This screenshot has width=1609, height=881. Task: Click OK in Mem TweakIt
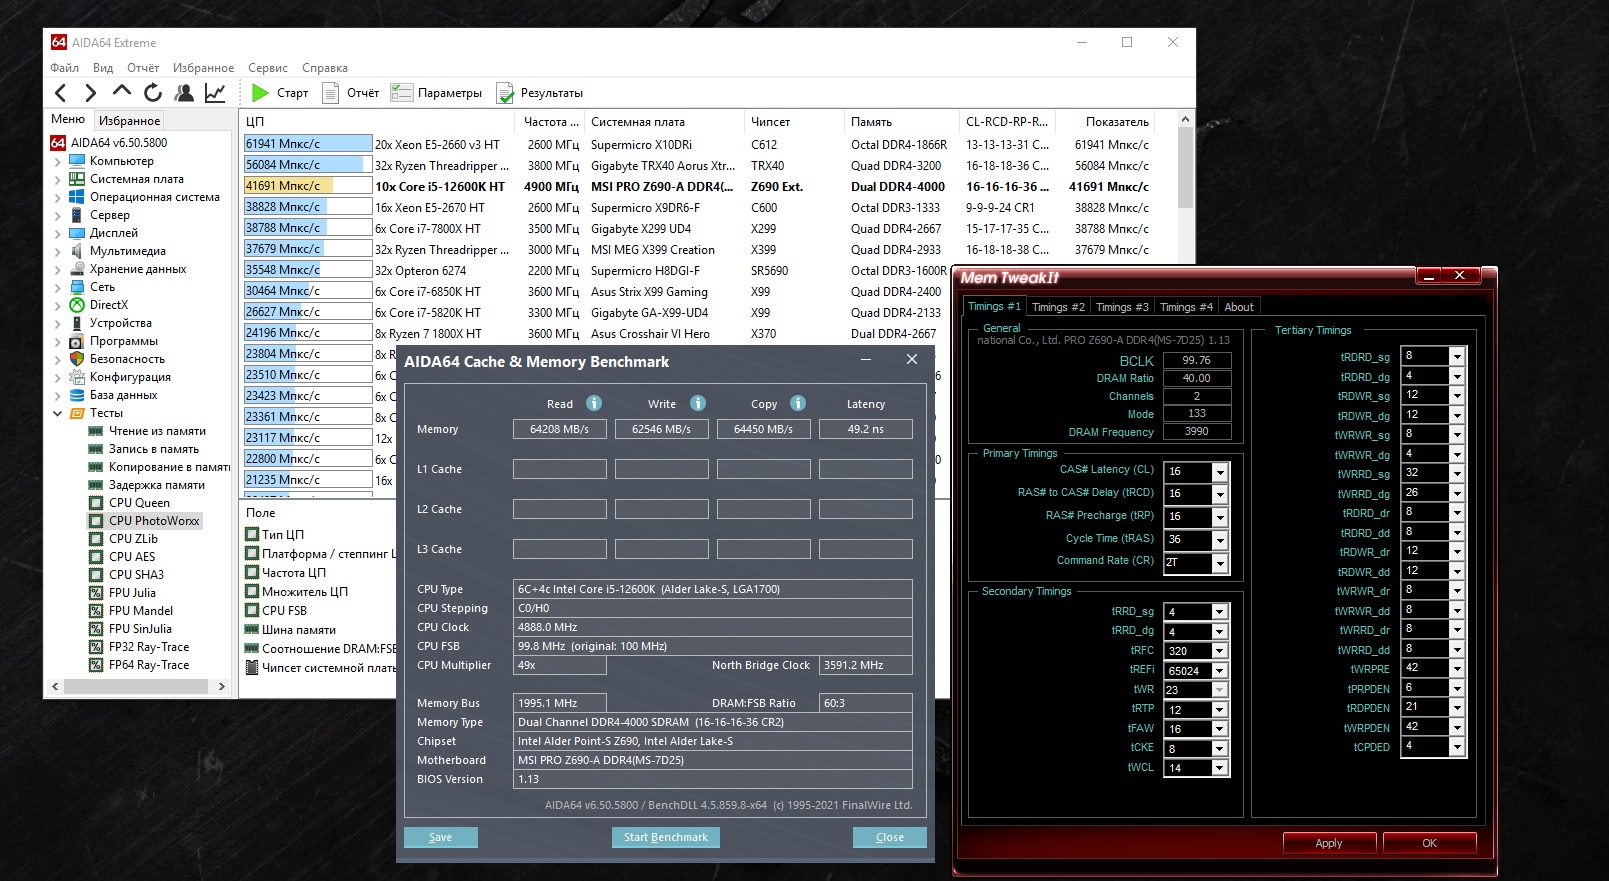1430,843
